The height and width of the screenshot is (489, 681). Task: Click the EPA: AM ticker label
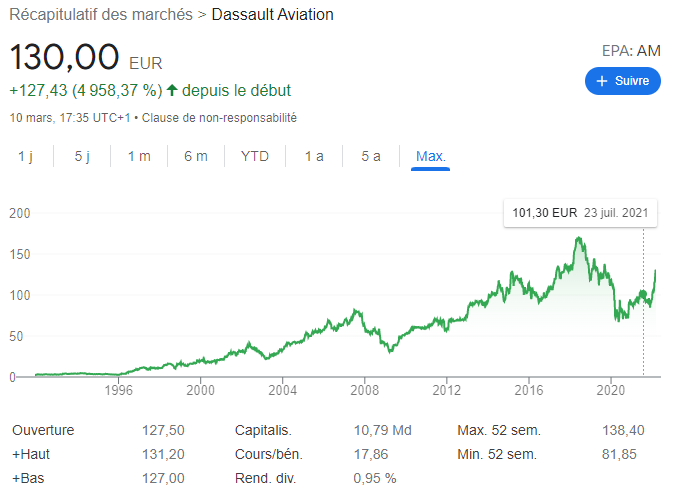coord(631,51)
